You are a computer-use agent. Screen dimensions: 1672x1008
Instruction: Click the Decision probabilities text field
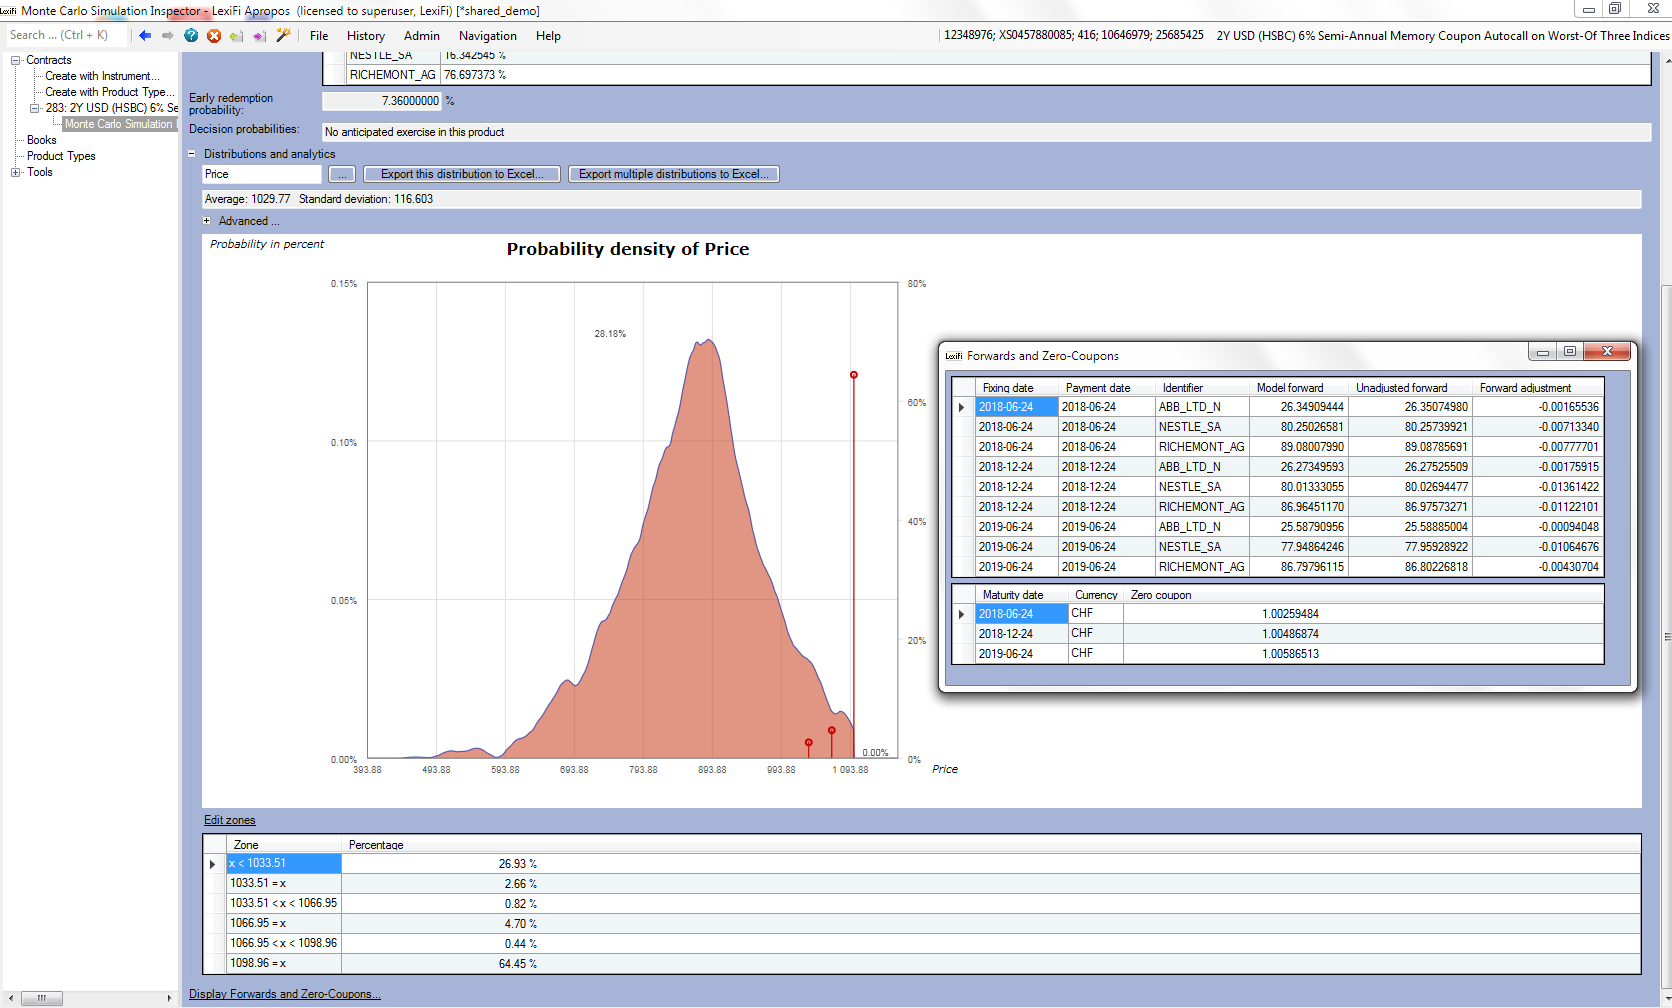pyautogui.click(x=986, y=132)
